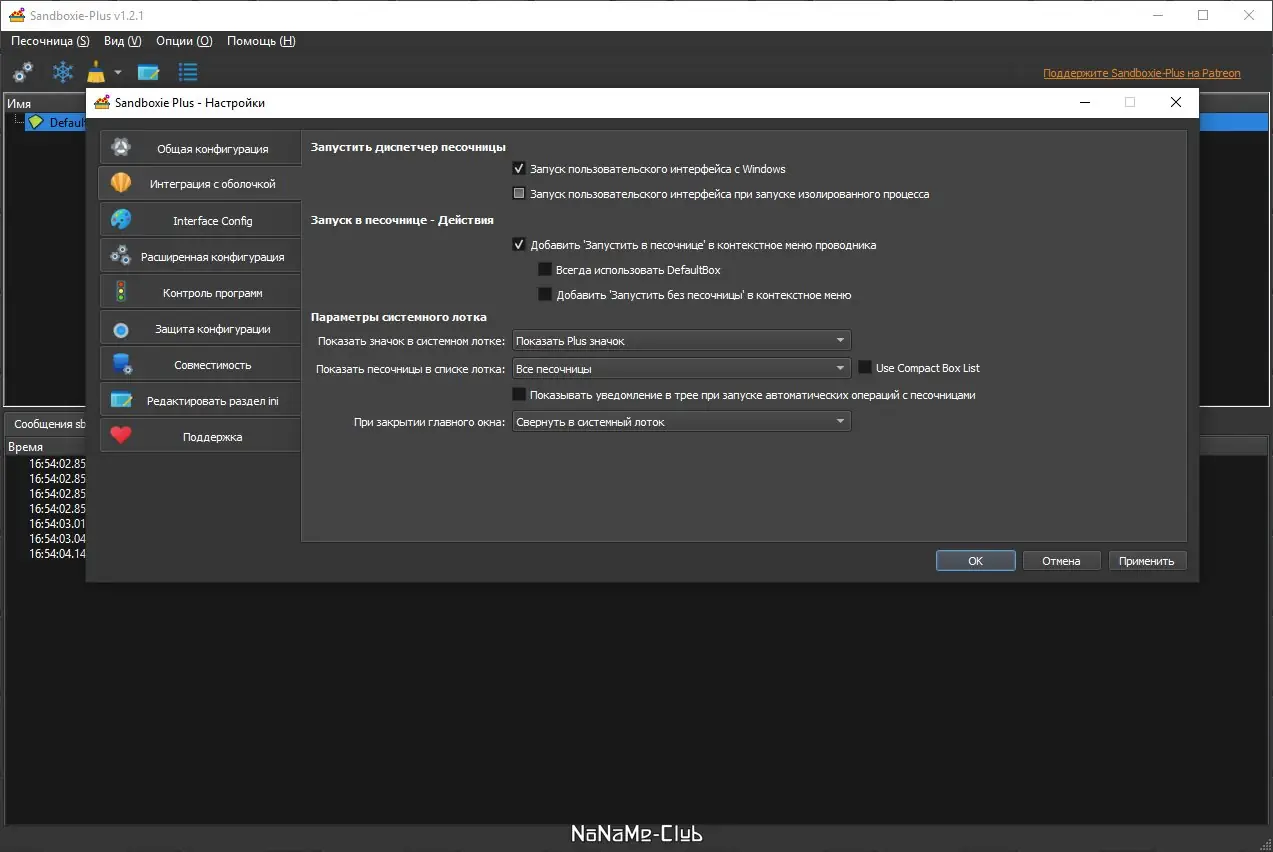
Task: Click the DefaultBox sandbox icon in tree
Action: point(36,122)
